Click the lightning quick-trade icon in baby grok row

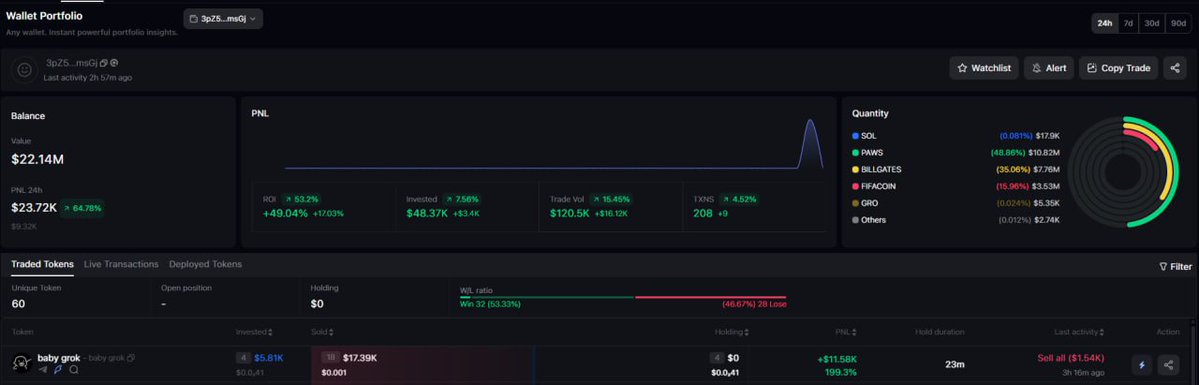pos(1142,365)
